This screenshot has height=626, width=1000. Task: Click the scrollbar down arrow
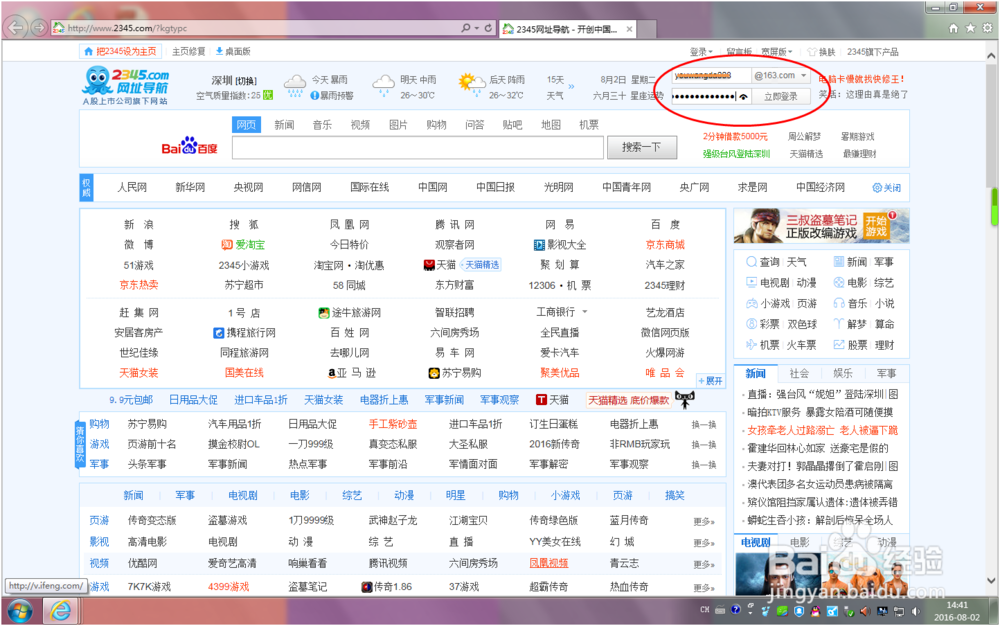click(992, 581)
